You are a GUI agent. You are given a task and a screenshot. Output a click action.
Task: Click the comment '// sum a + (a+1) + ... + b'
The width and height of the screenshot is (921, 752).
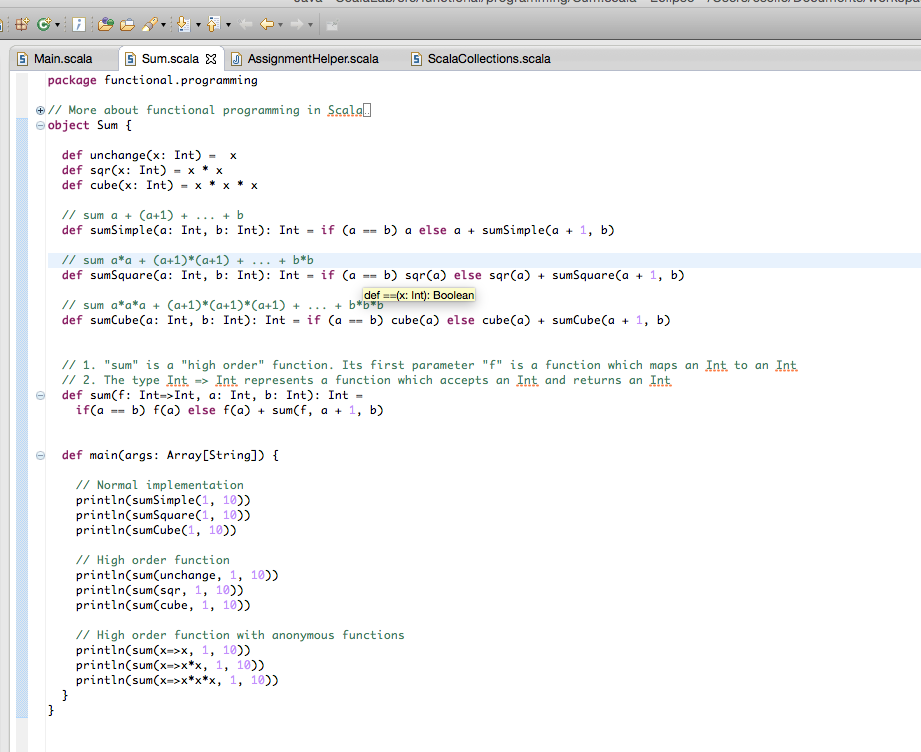pyautogui.click(x=153, y=215)
